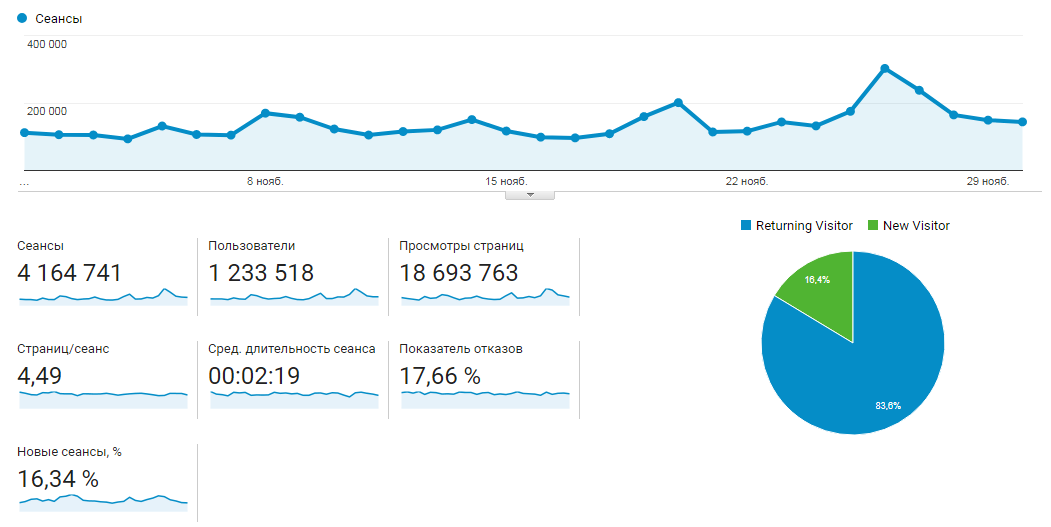This screenshot has height=527, width=1051.
Task: Click the sparkline under Новые сеансы, %
Action: click(x=103, y=500)
